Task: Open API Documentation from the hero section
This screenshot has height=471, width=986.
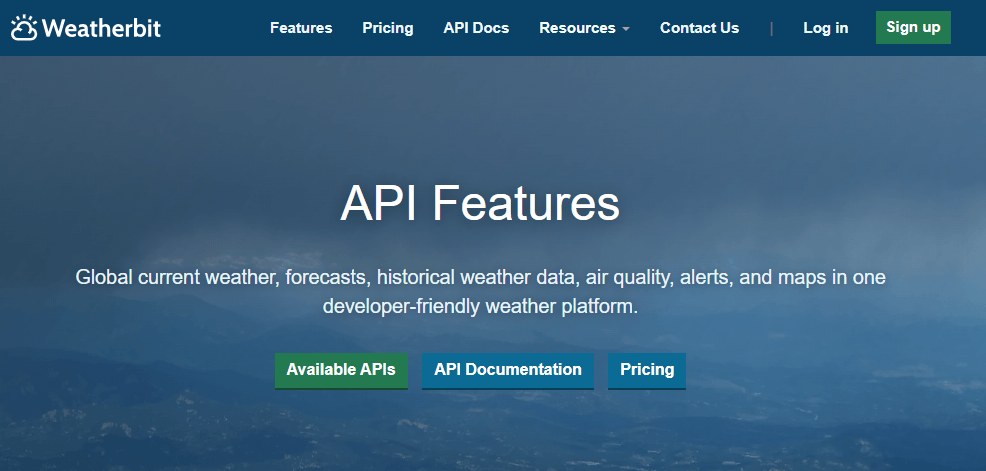Action: pos(507,370)
